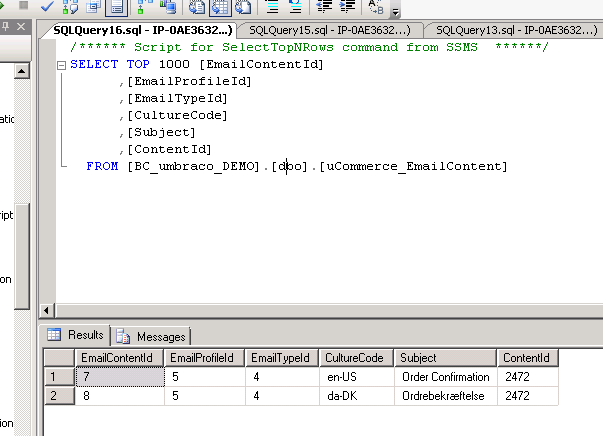Click the [CultureCode] line in the query

pos(177,115)
